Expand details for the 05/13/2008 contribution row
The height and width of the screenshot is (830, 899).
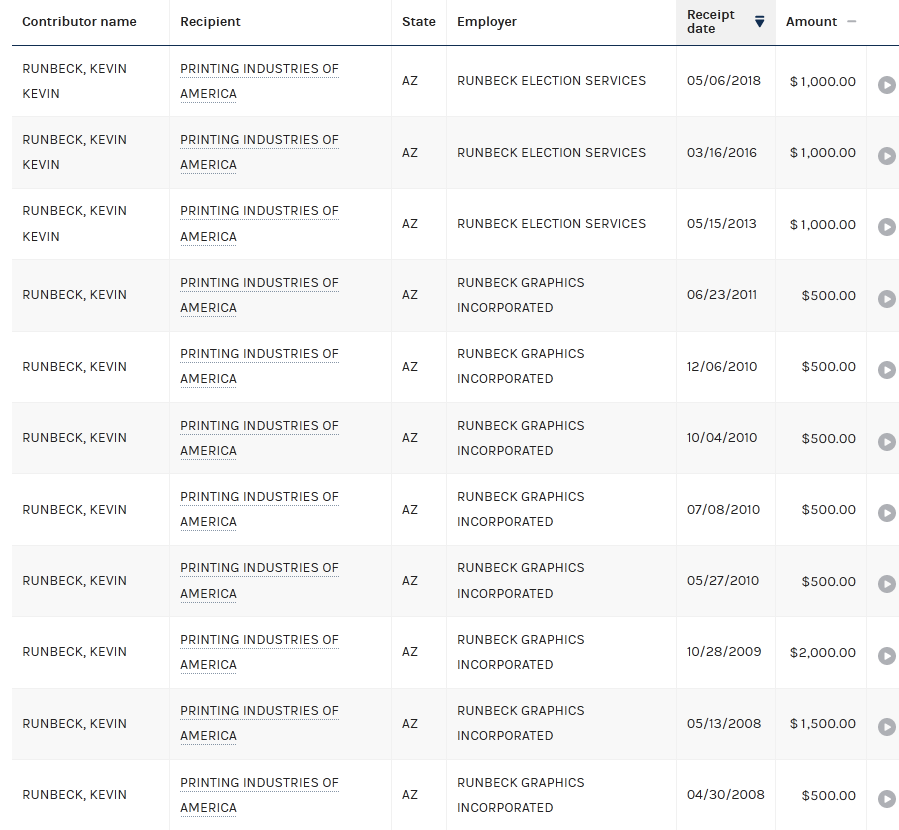click(886, 727)
